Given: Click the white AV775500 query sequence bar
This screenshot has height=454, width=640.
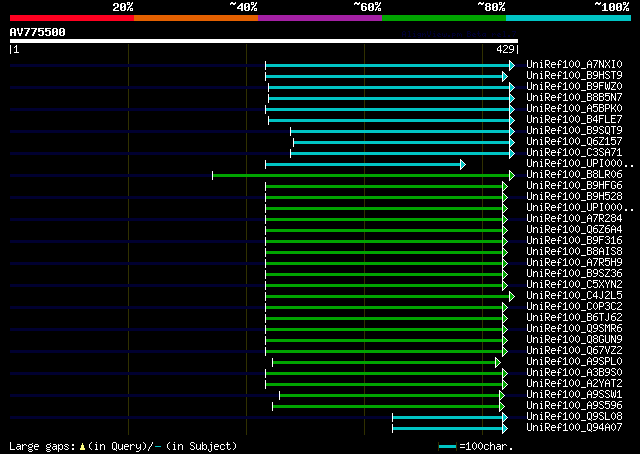Looking at the screenshot, I should pos(264,41).
